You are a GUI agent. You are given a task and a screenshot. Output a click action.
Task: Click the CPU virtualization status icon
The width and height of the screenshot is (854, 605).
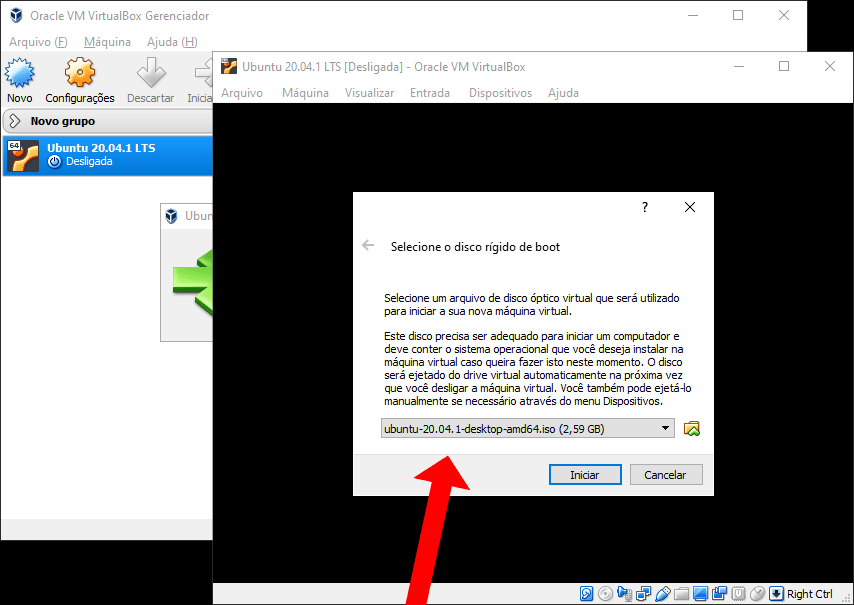[739, 594]
